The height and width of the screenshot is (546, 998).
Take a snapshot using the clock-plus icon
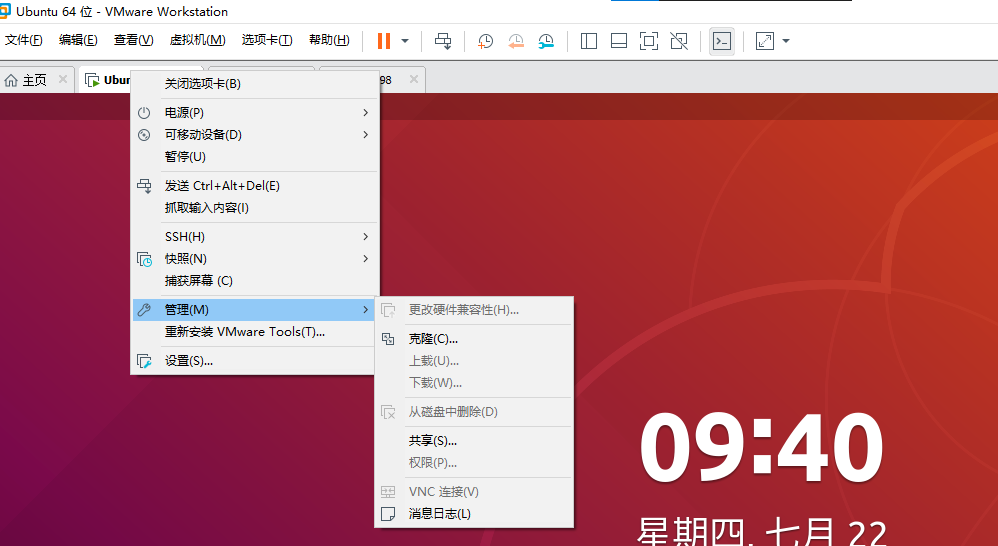[485, 41]
